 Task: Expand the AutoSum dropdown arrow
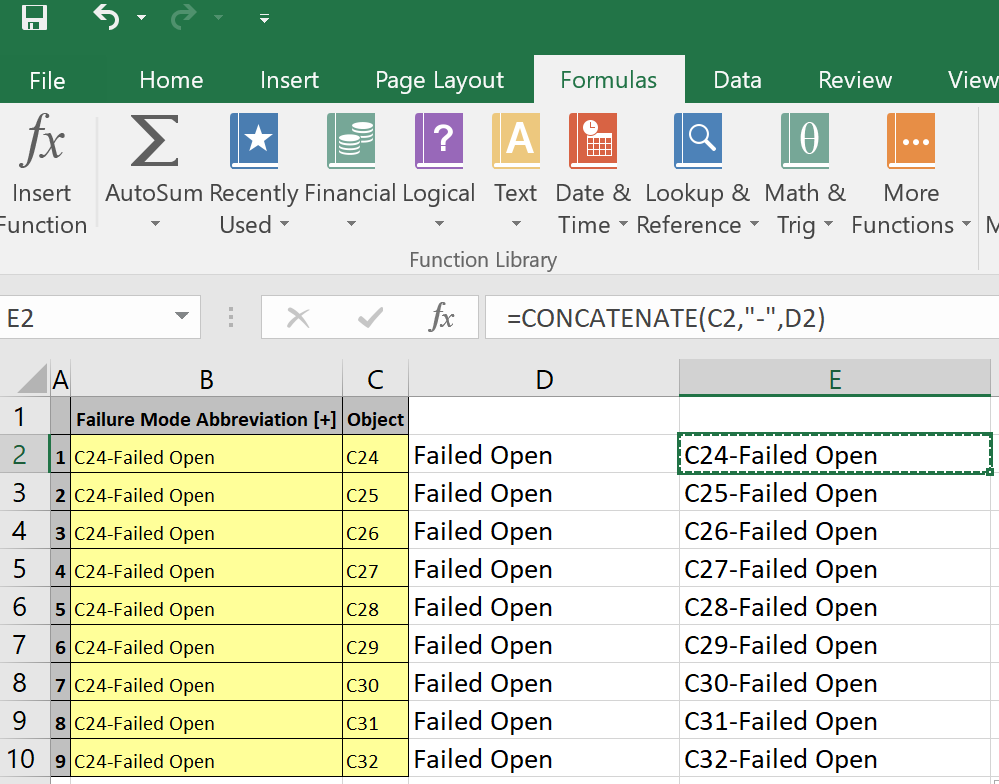coord(155,224)
